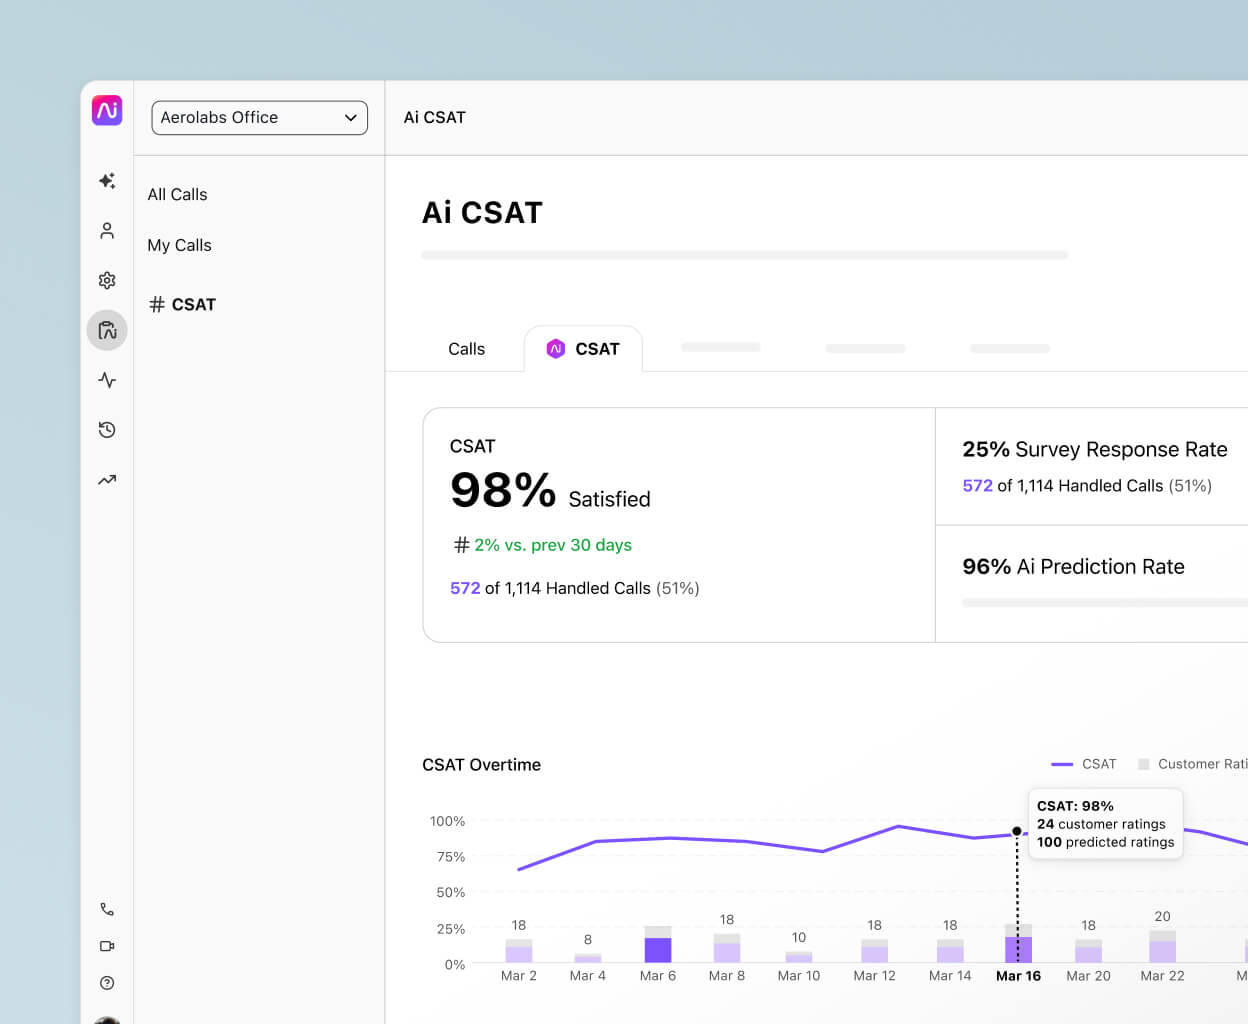
Task: Start a call using the phone icon
Action: coord(107,909)
